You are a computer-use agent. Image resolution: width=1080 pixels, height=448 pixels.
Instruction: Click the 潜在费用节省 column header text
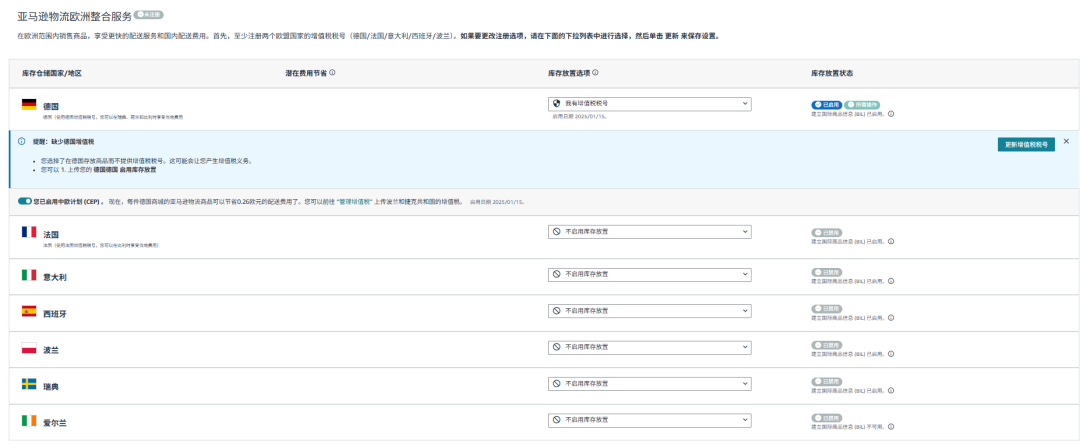(306, 73)
